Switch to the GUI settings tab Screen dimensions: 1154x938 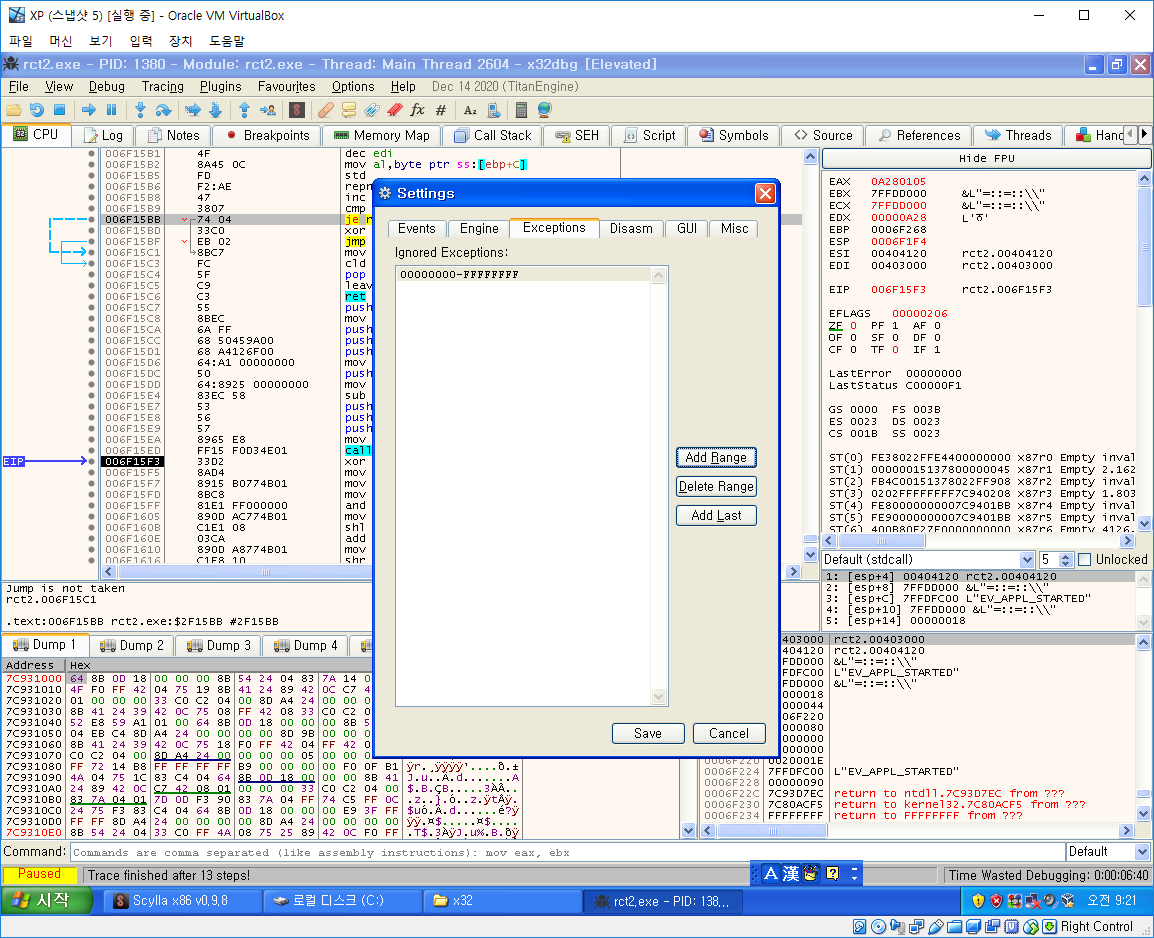[x=687, y=229]
